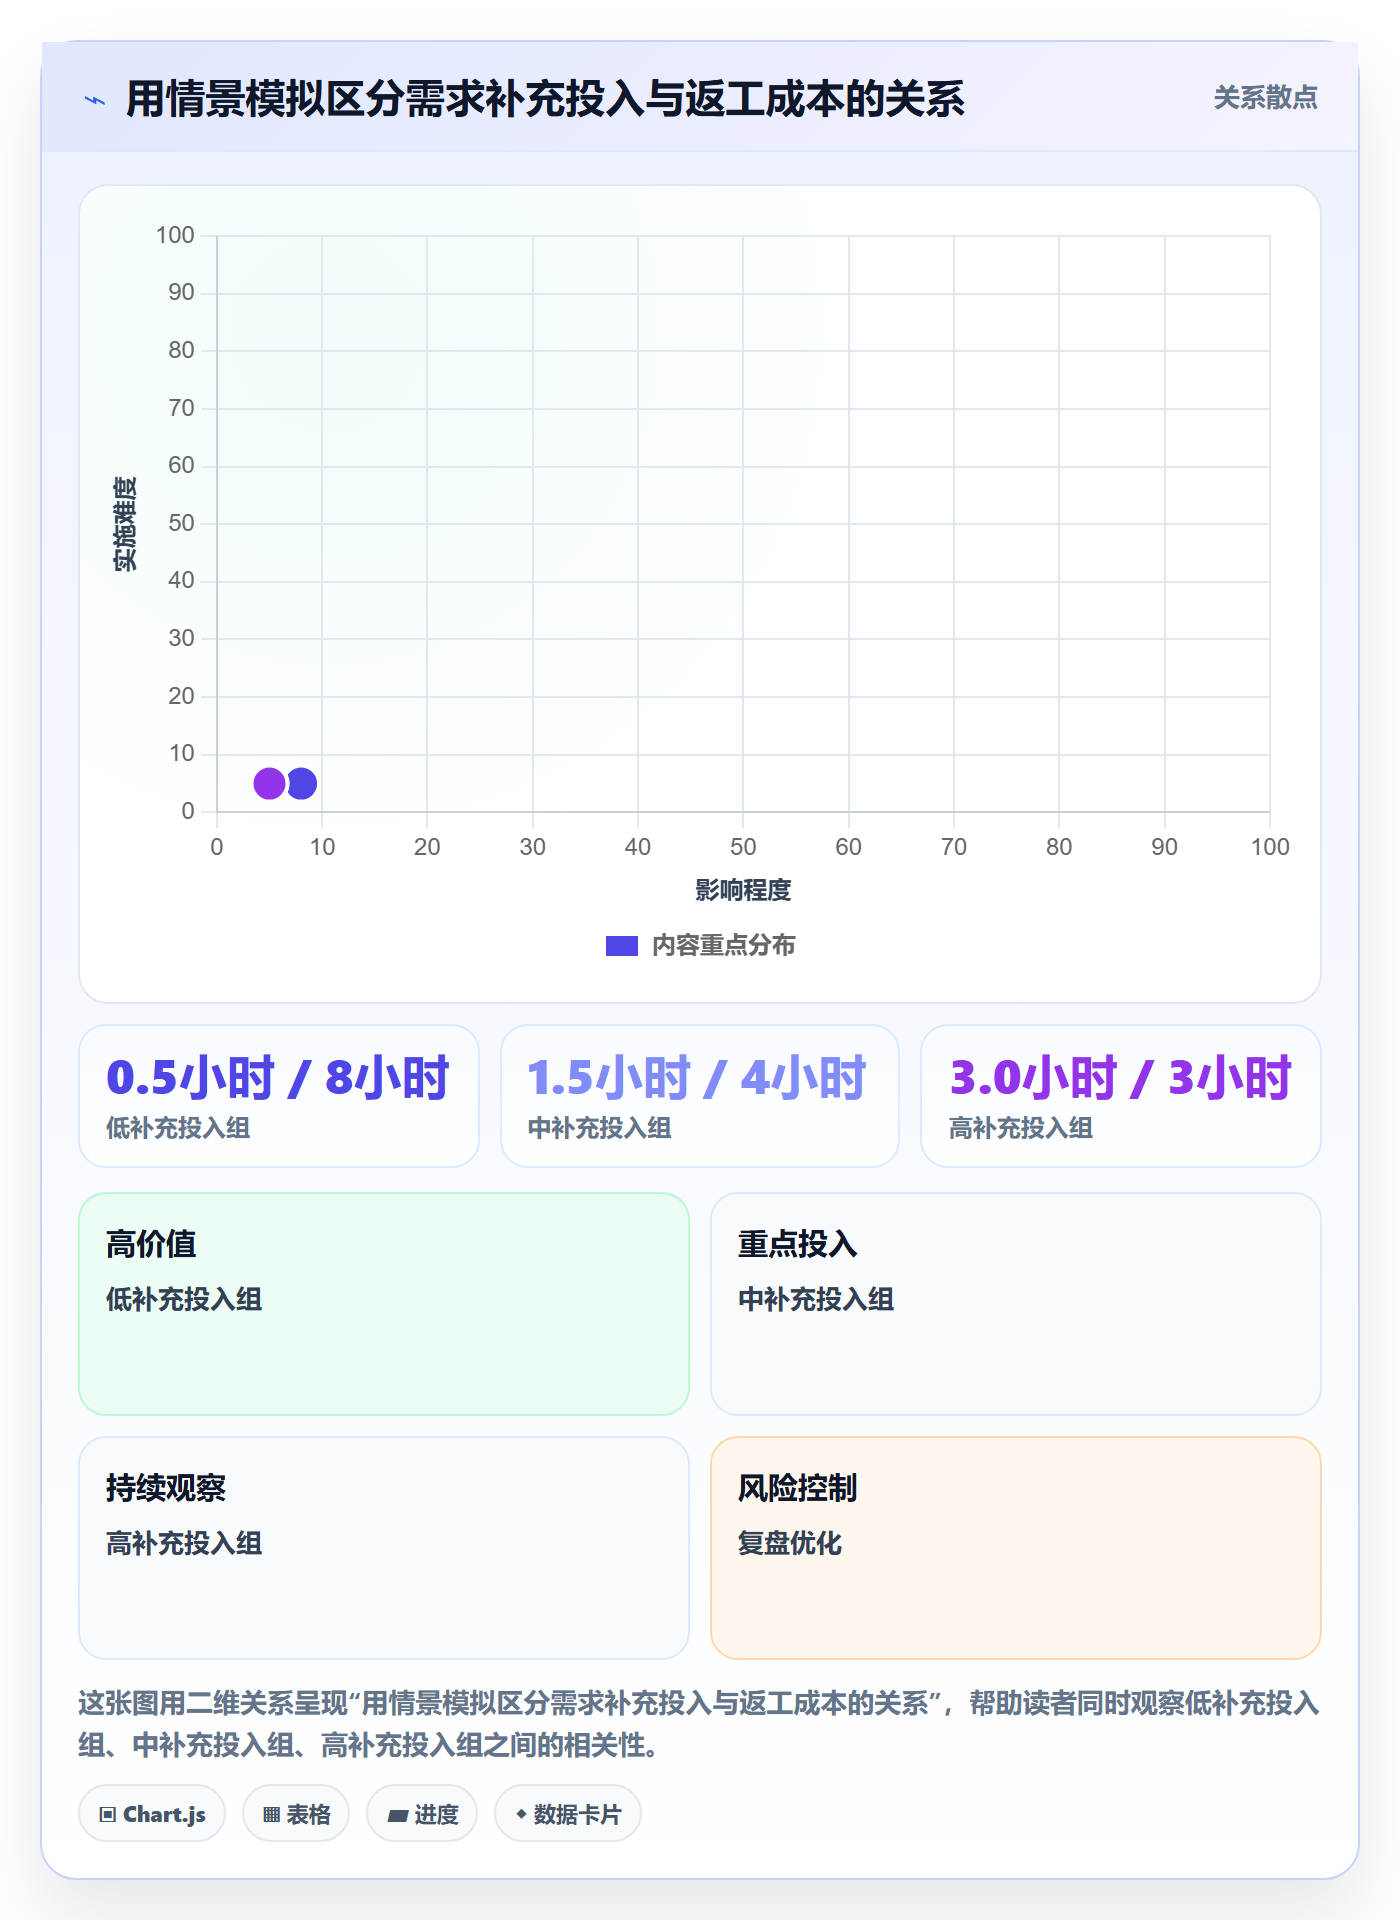Click the 影响程度 x-axis title
1400x1920 pixels.
pyautogui.click(x=743, y=890)
